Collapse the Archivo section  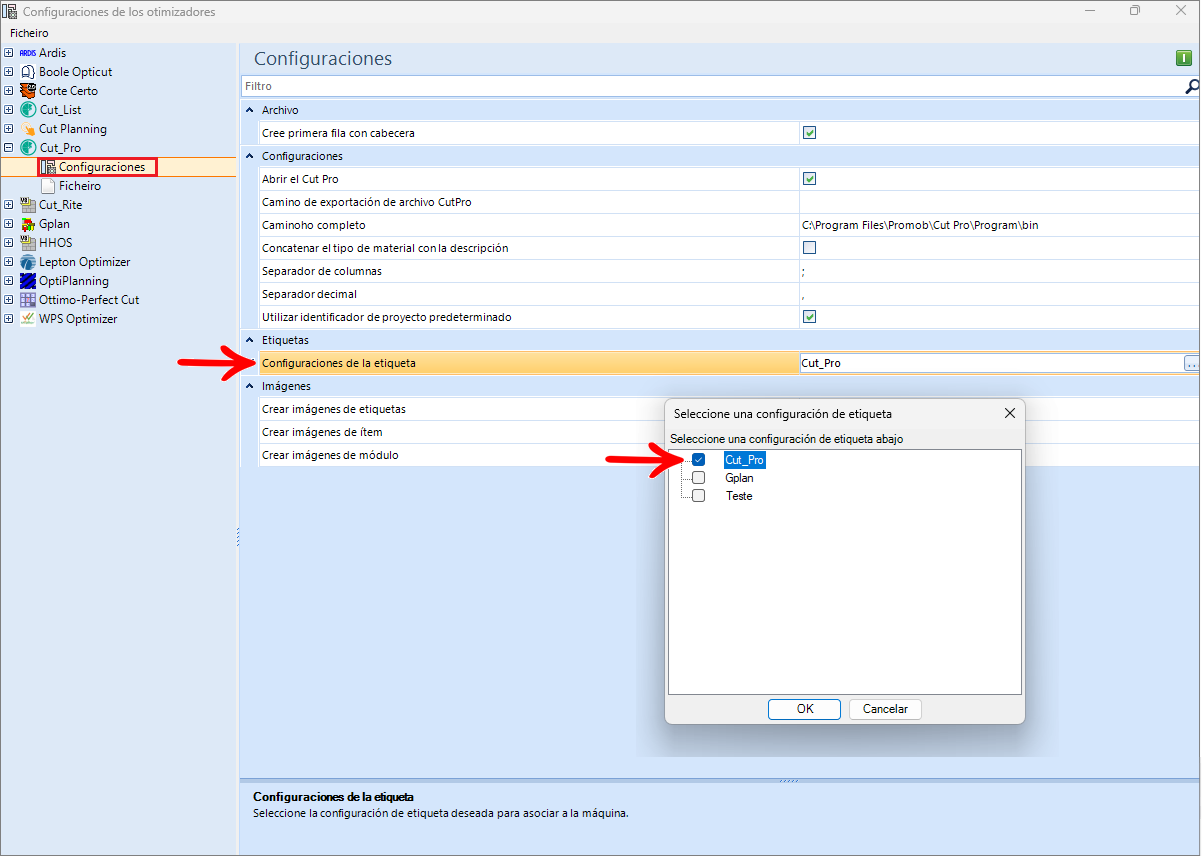(250, 110)
